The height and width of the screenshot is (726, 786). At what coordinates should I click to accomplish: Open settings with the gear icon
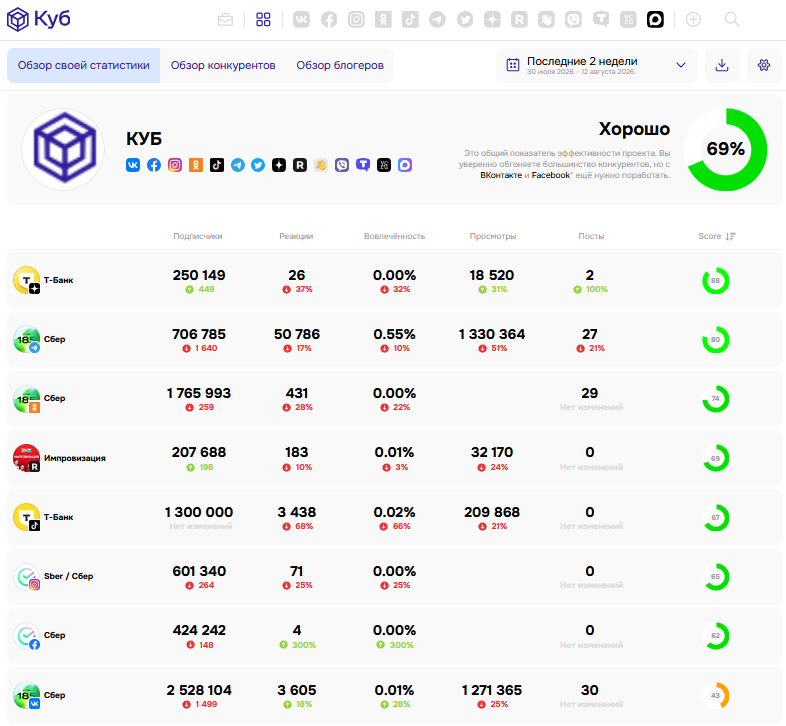[x=764, y=65]
